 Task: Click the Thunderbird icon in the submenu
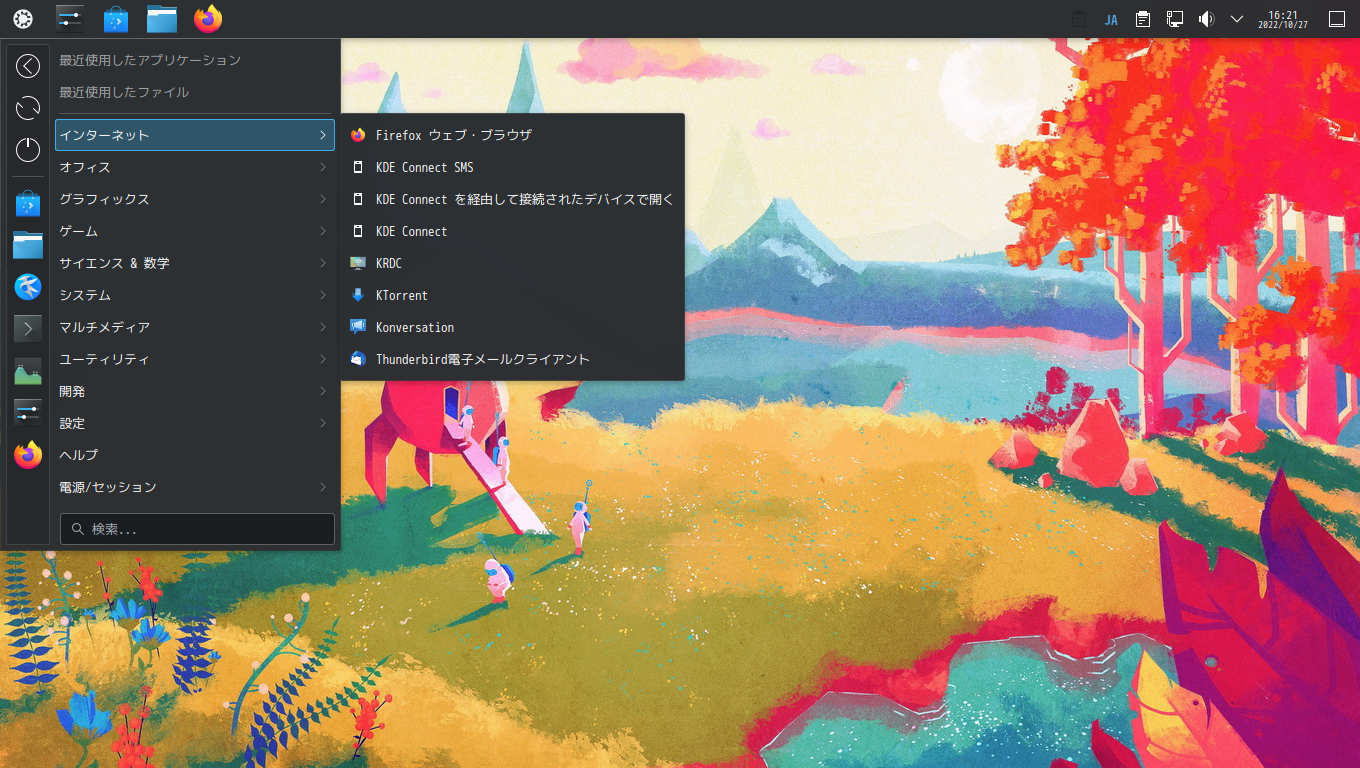click(x=358, y=359)
